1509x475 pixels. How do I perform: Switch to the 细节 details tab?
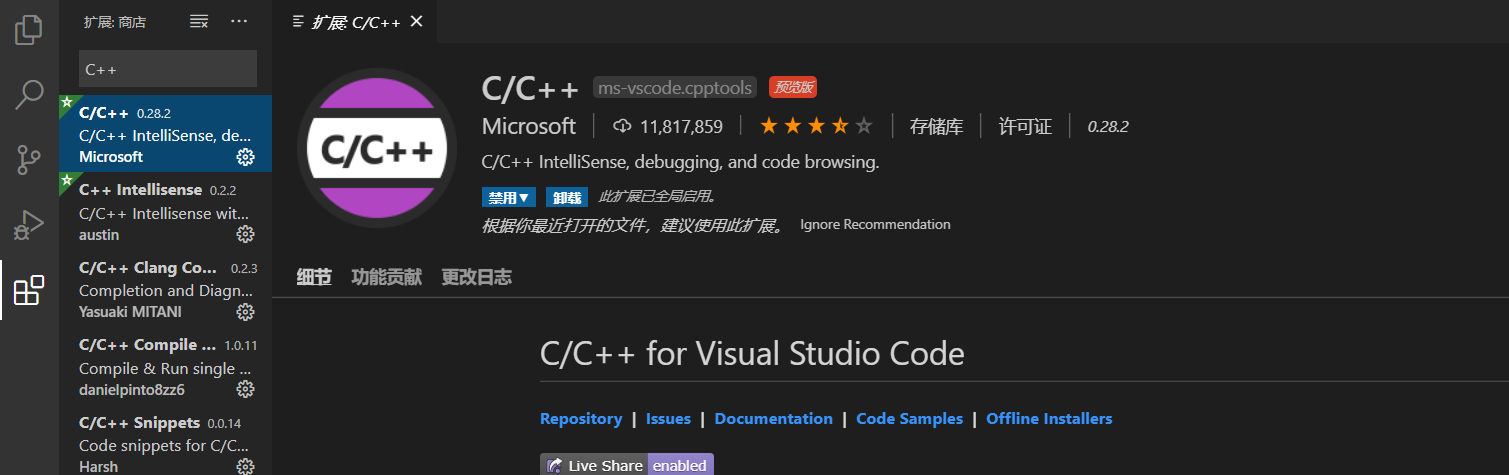point(314,277)
